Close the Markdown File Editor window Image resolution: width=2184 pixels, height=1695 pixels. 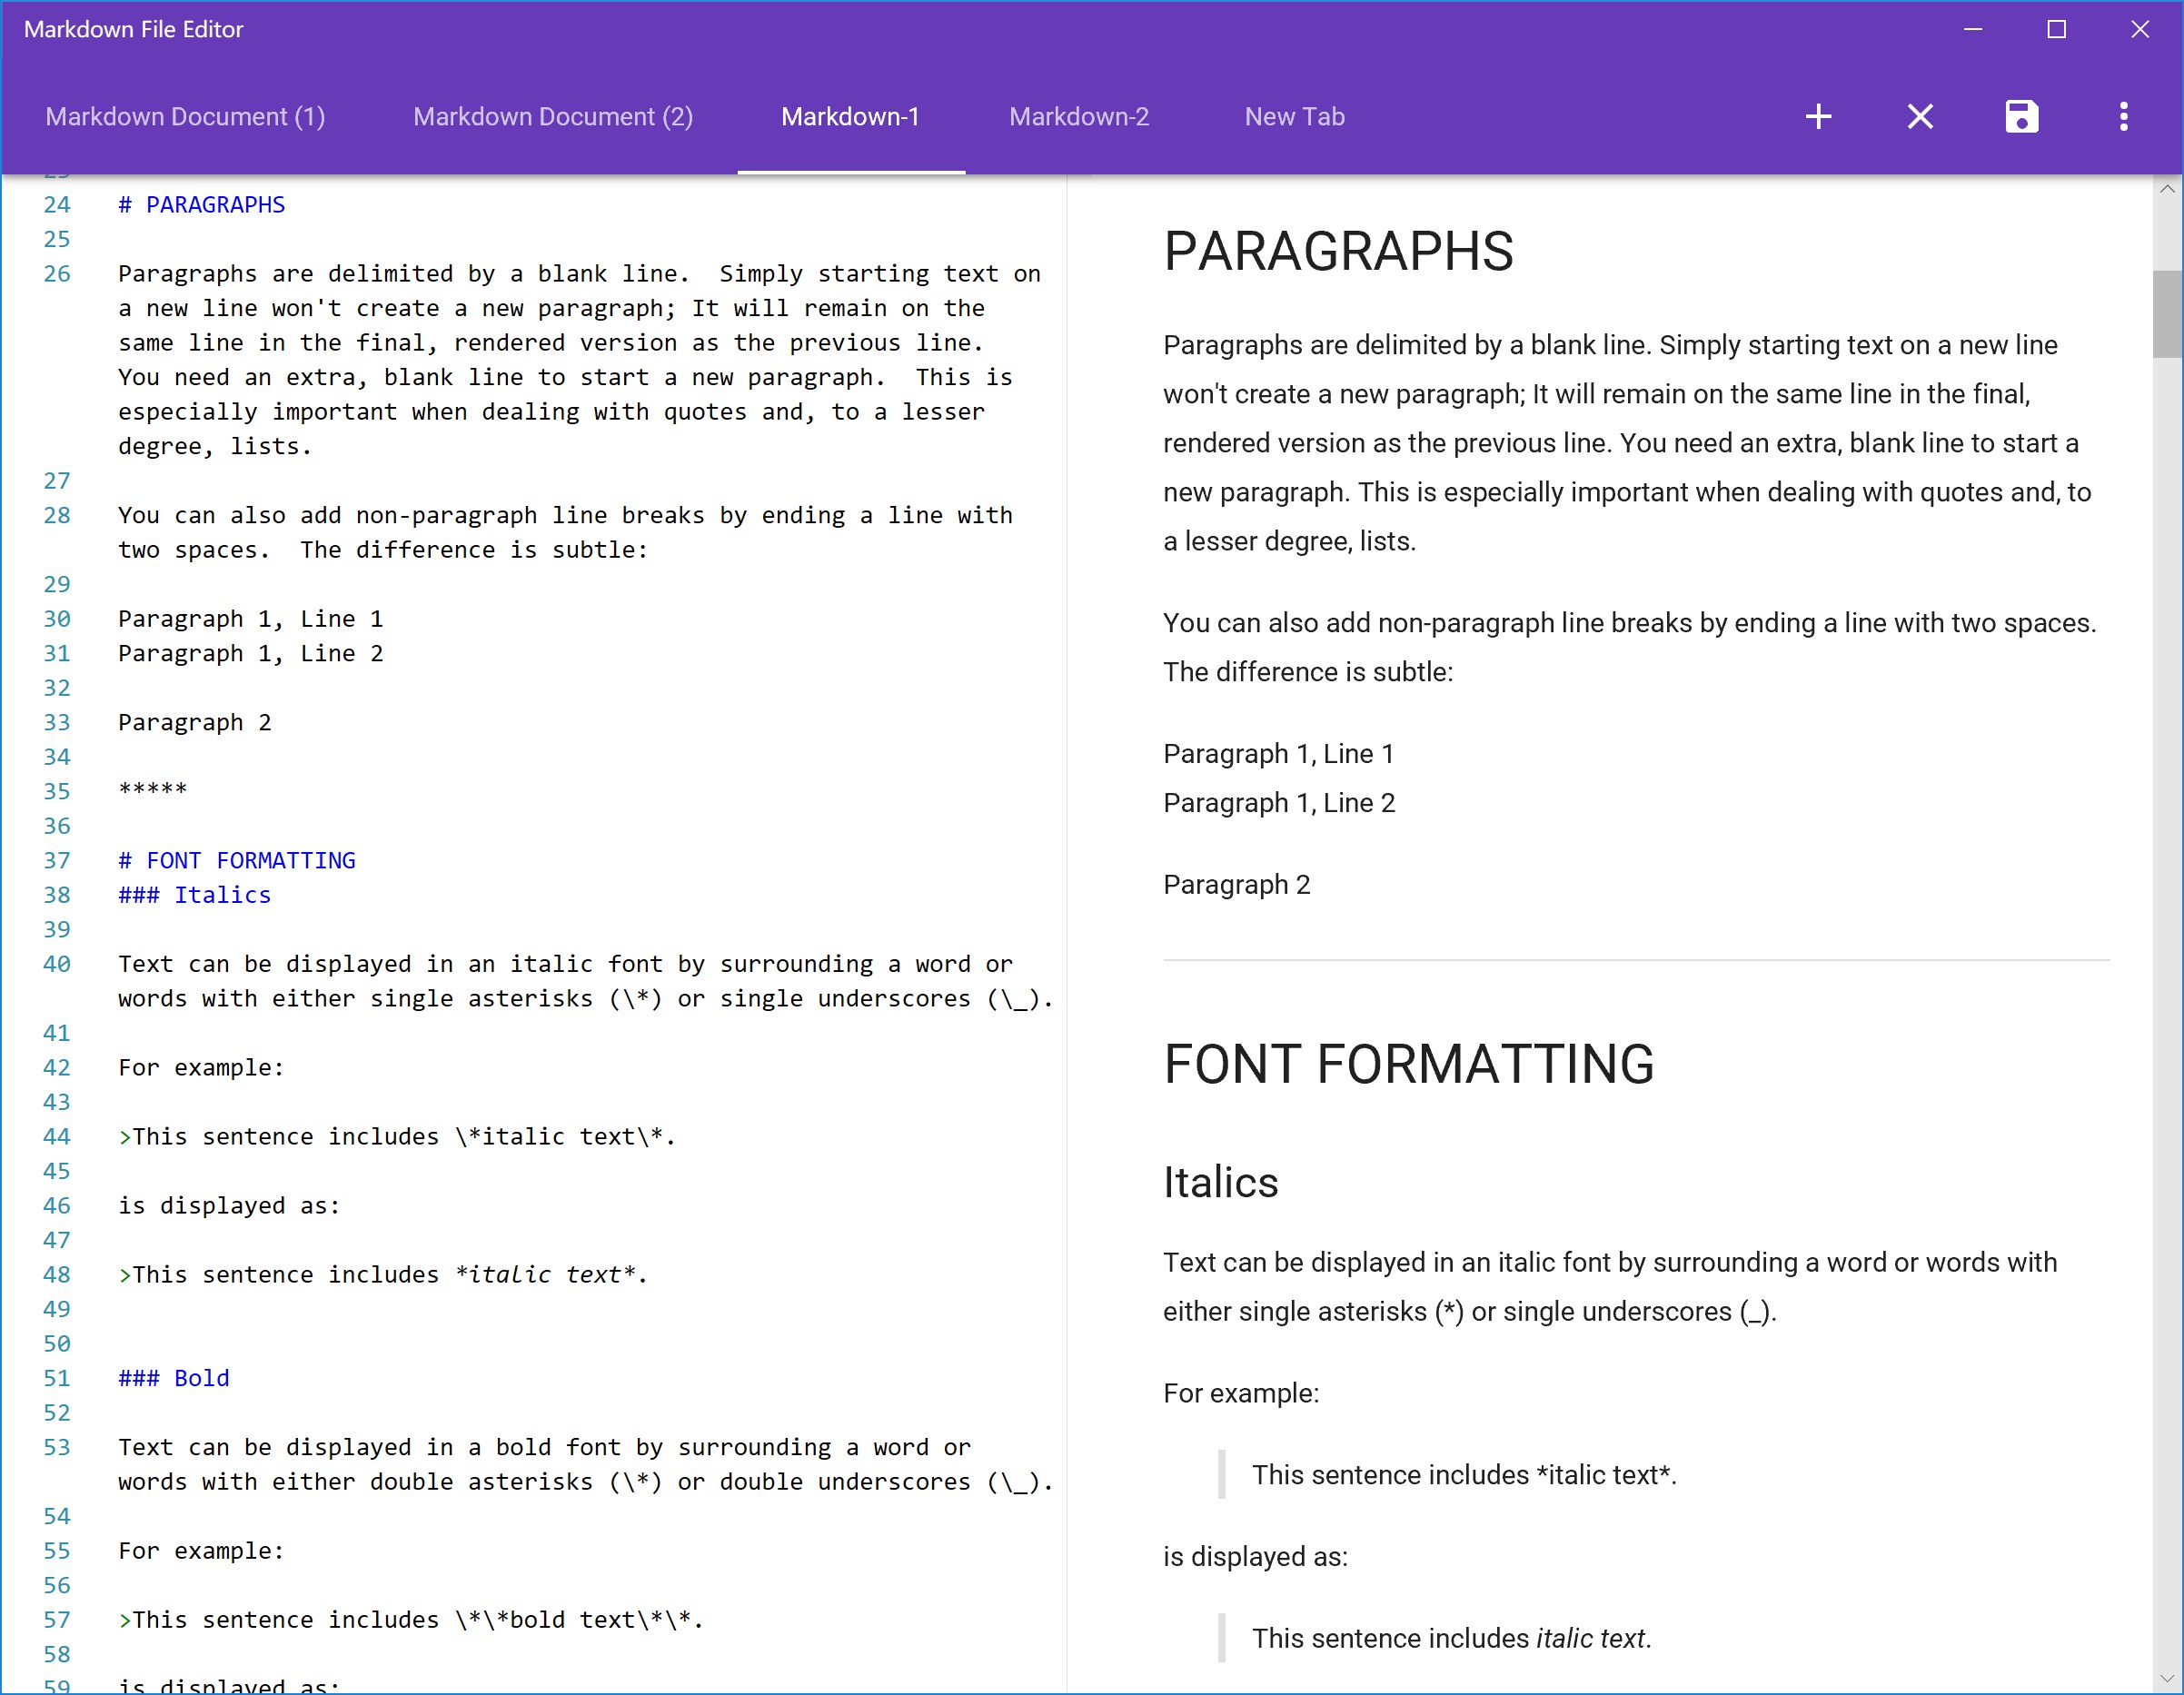pyautogui.click(x=2139, y=30)
